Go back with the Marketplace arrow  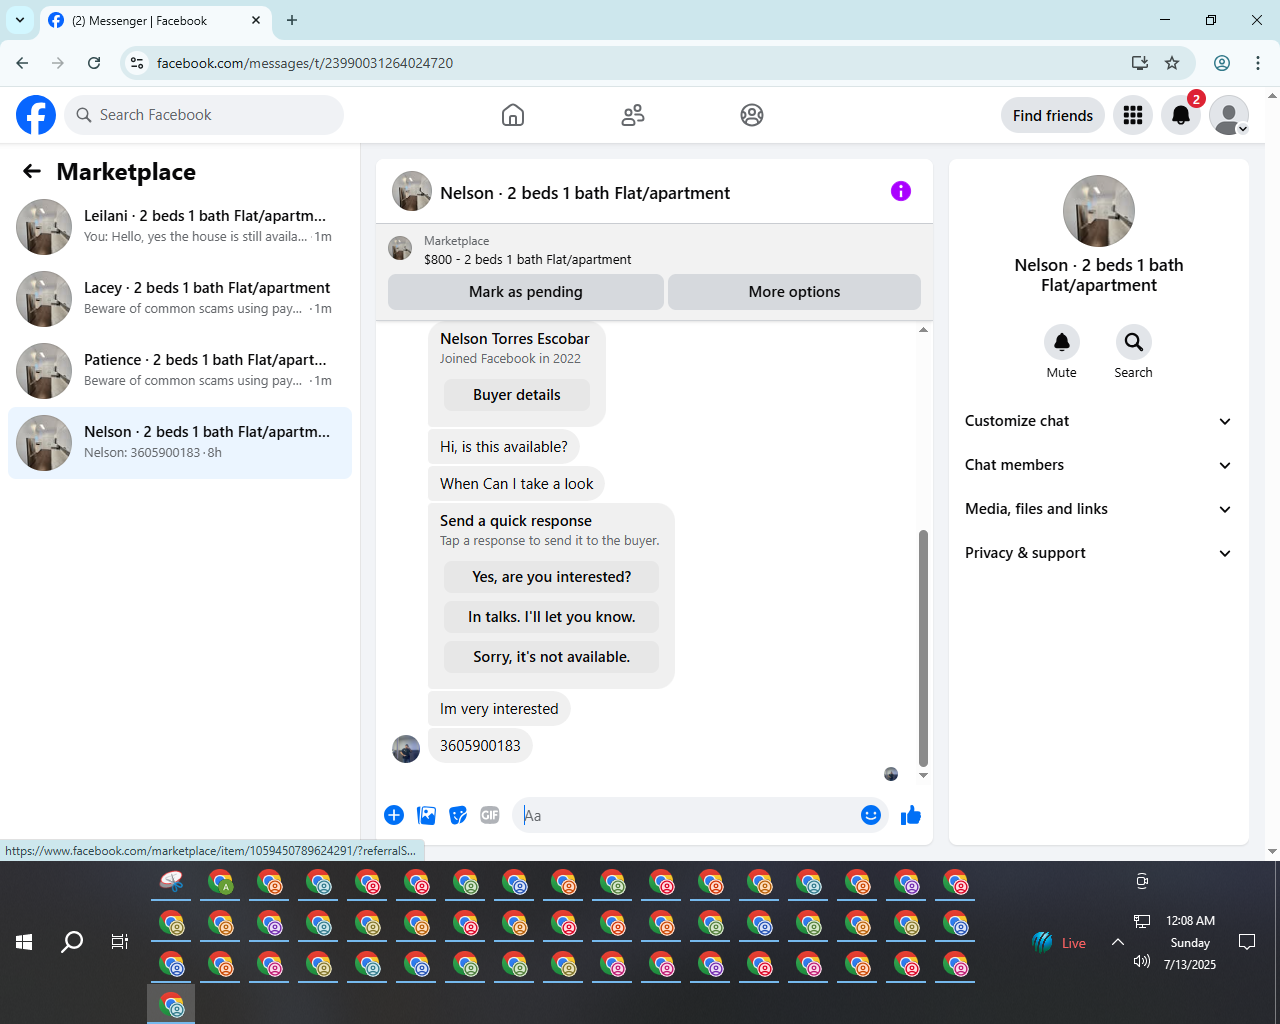[32, 172]
